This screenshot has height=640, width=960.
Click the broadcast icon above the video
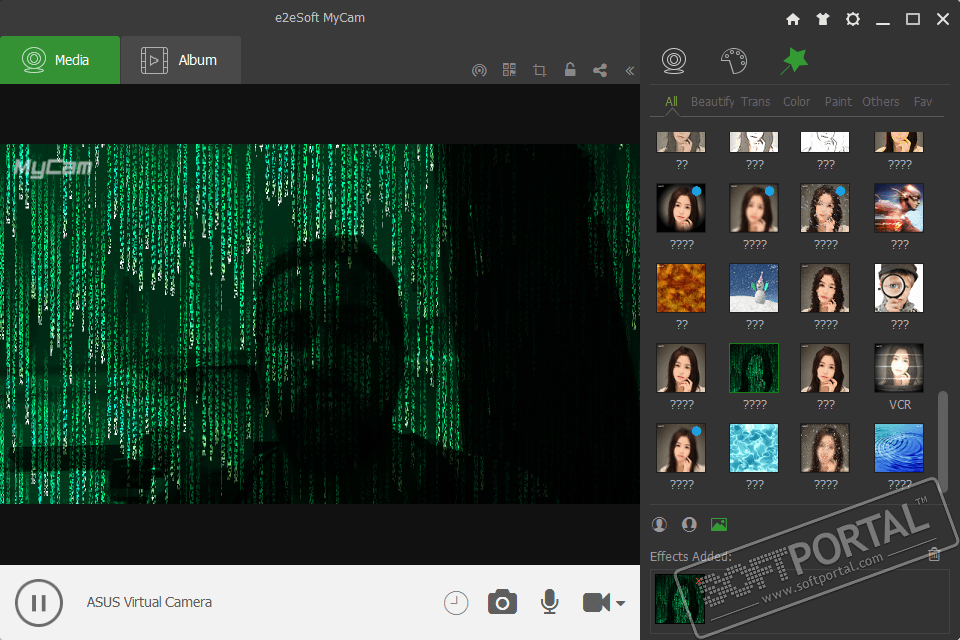479,70
